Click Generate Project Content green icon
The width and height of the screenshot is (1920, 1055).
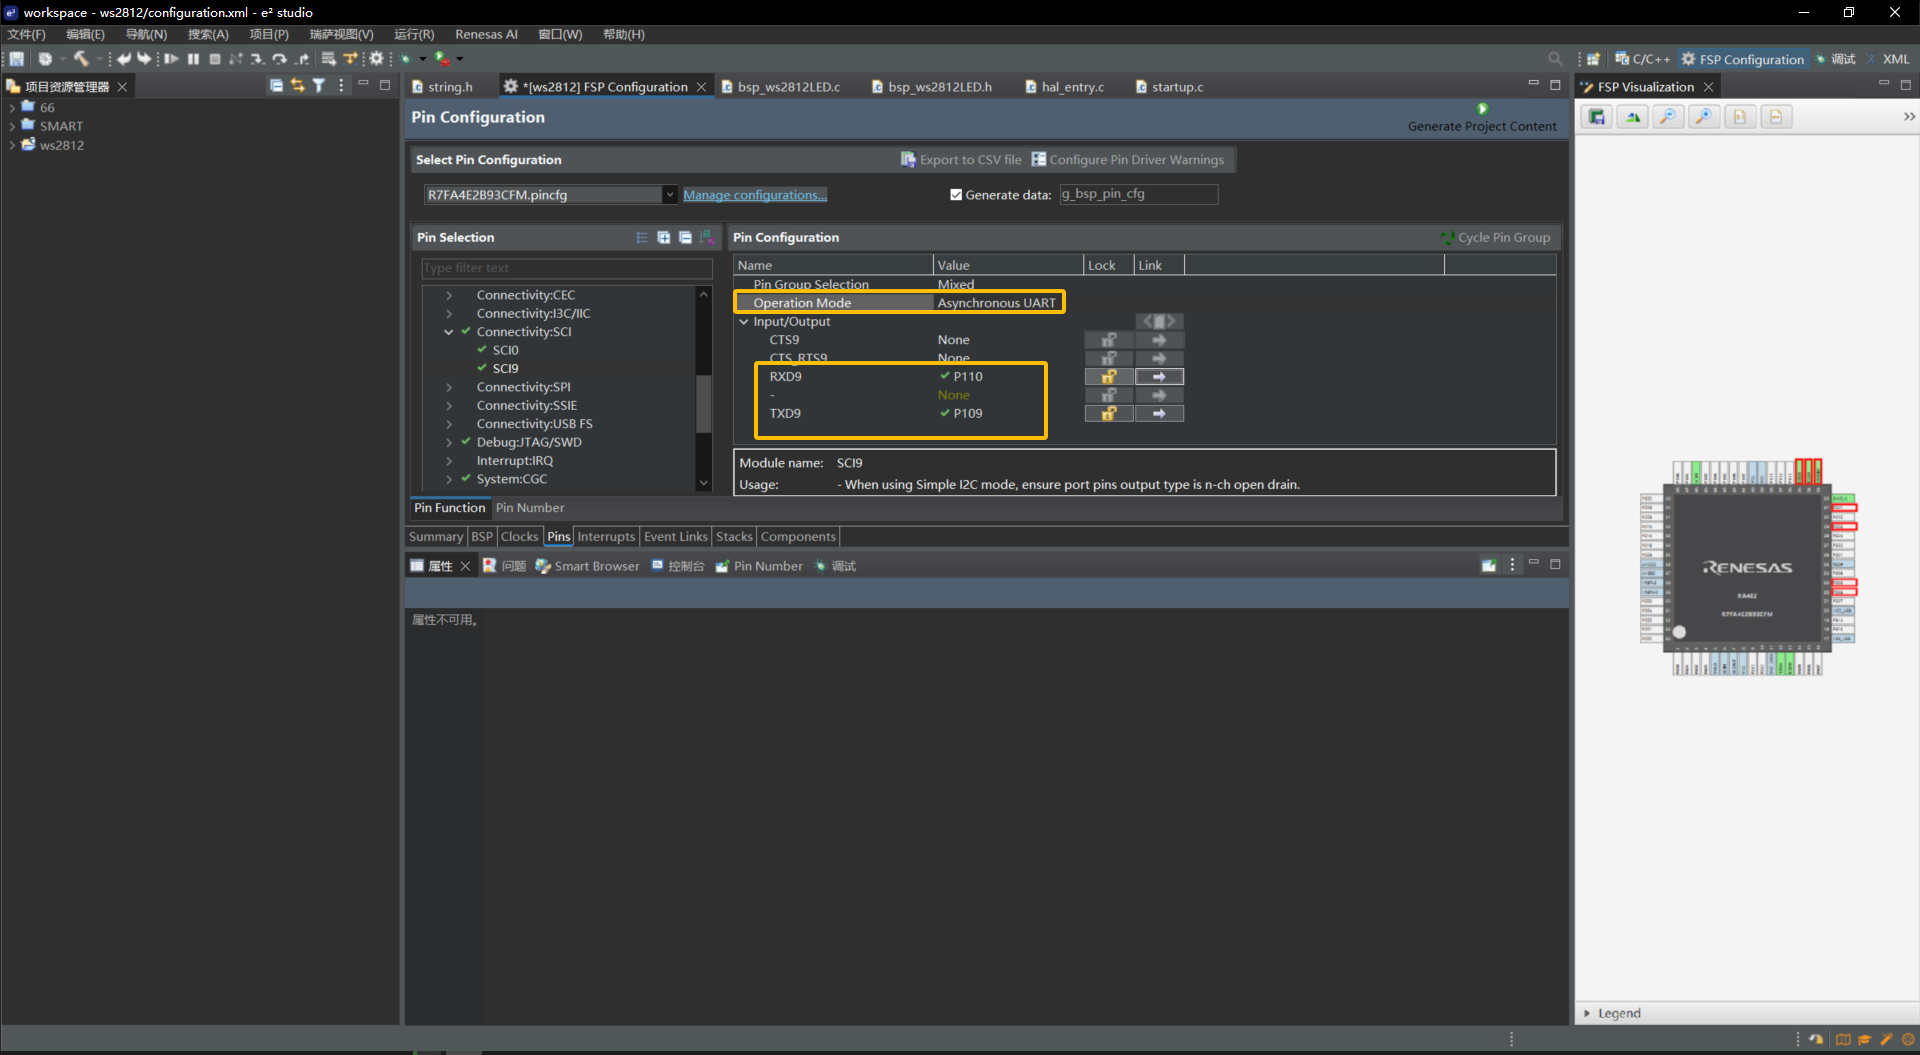click(1482, 109)
